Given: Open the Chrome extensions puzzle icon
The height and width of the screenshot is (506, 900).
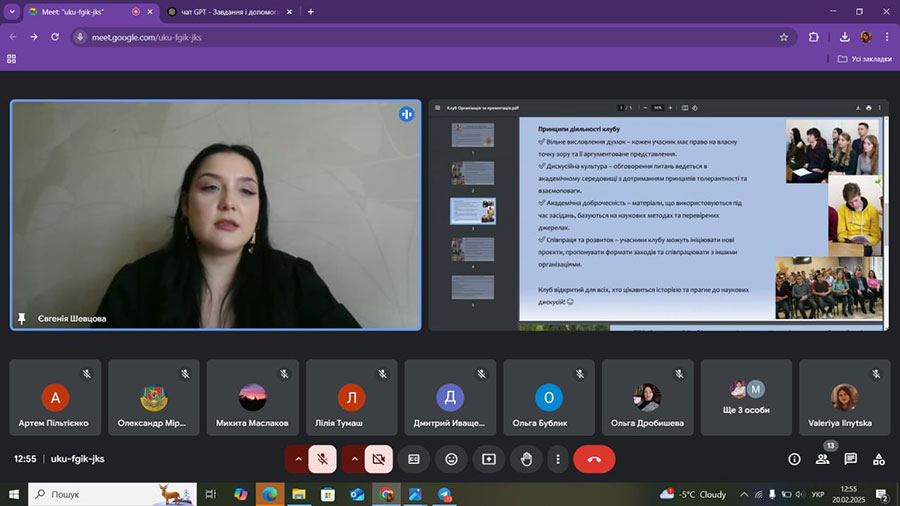Looking at the screenshot, I should (x=813, y=37).
